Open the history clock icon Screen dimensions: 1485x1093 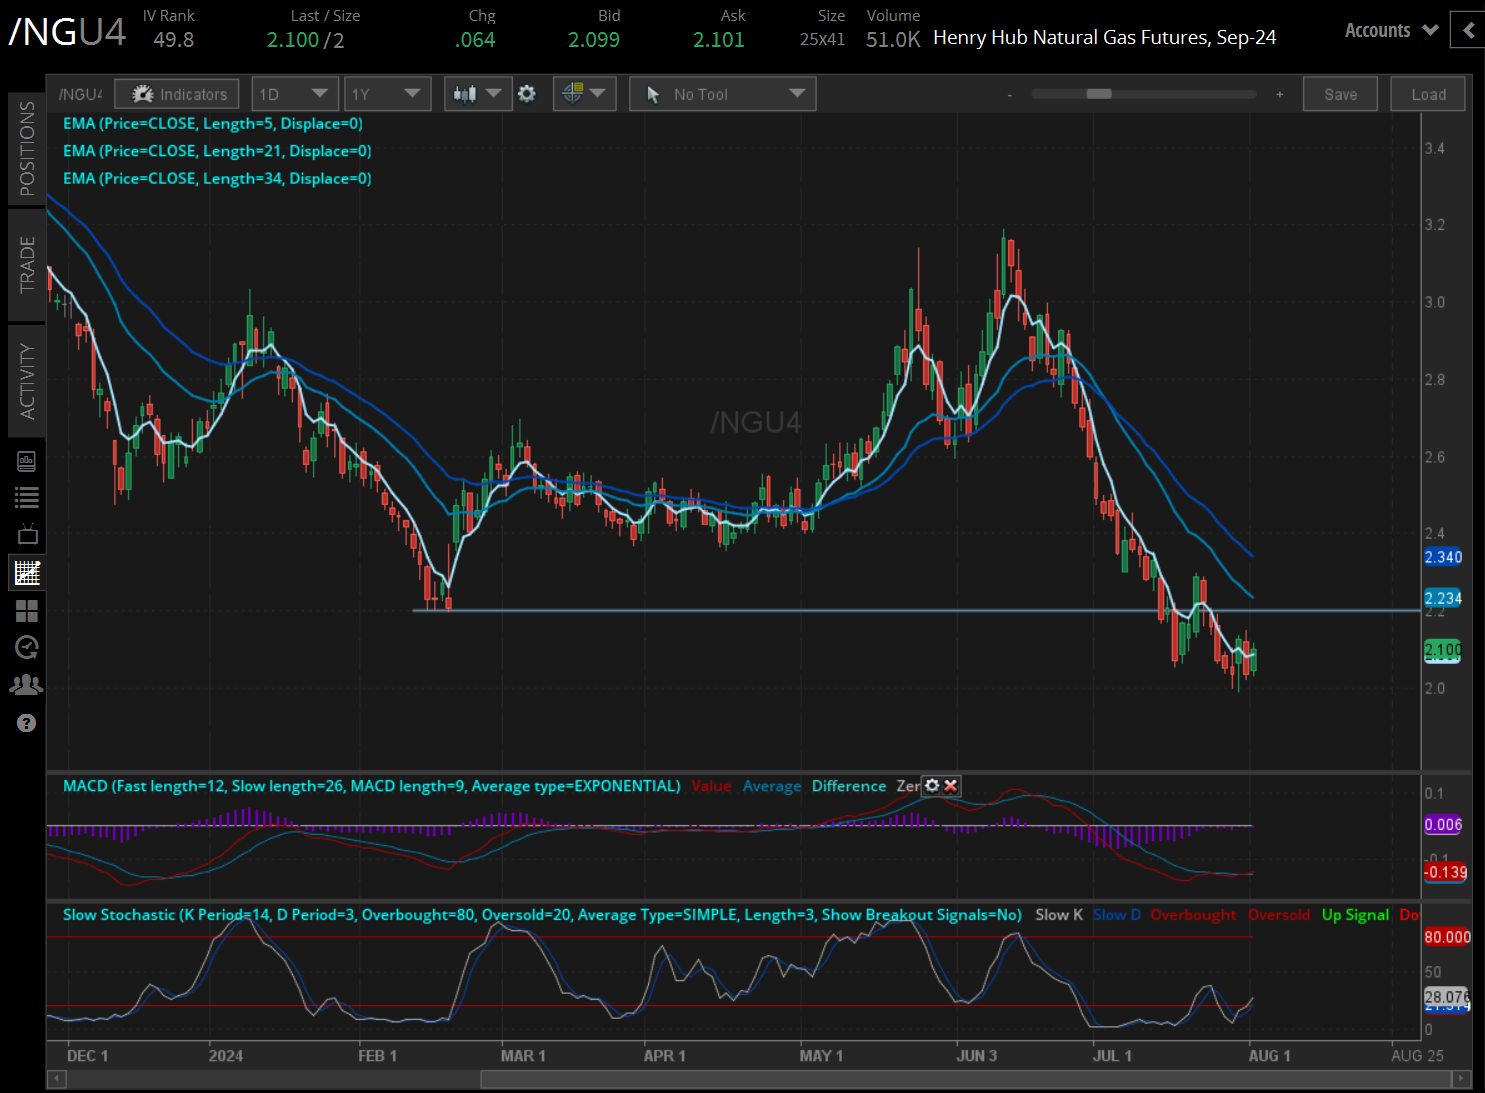click(x=27, y=647)
